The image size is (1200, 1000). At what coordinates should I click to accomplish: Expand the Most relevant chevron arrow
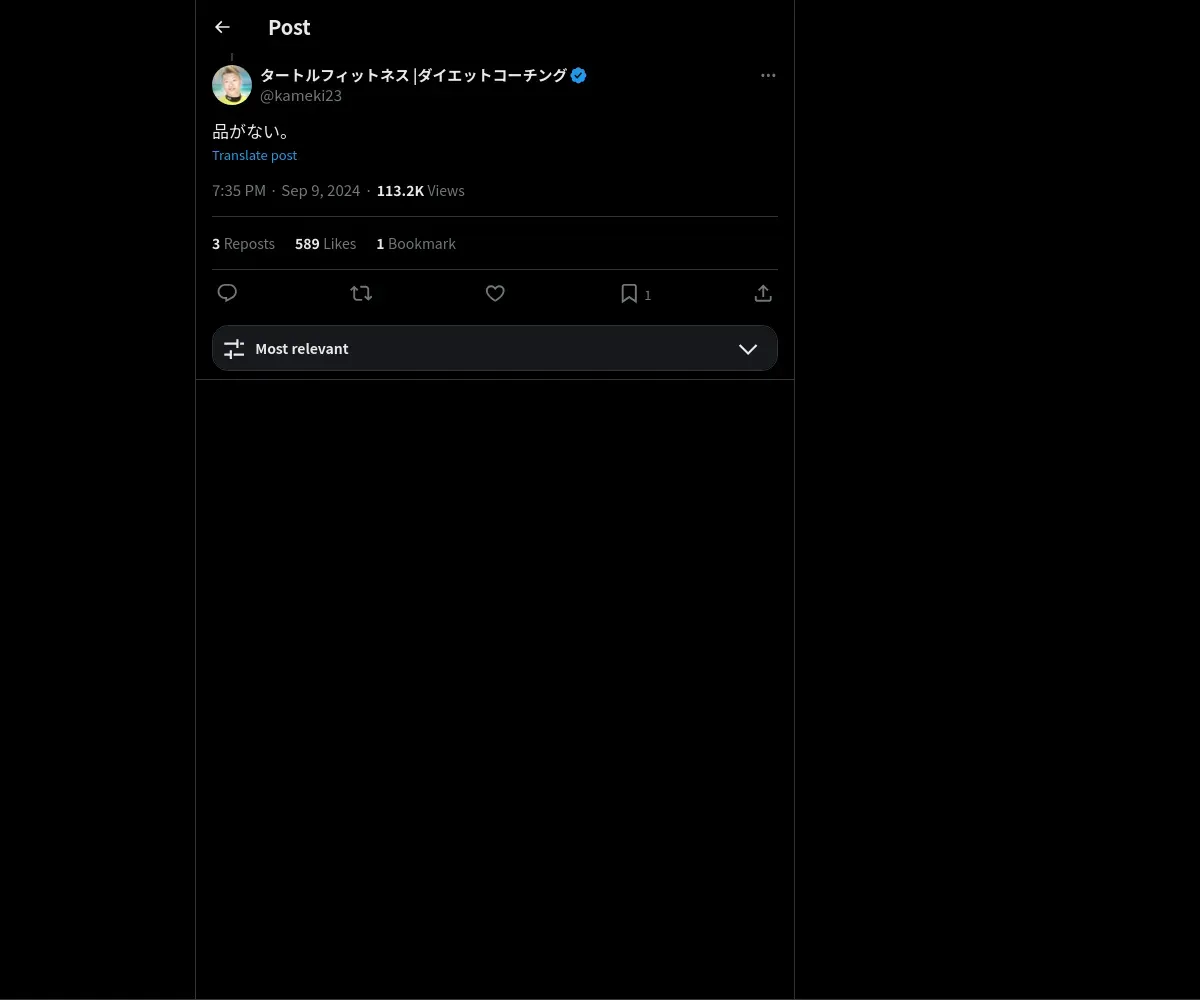point(747,349)
